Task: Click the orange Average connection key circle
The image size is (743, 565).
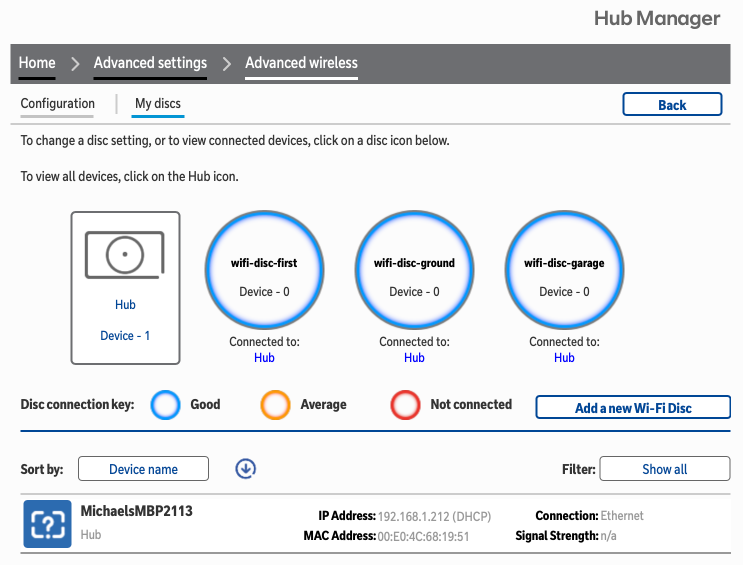Action: [276, 405]
